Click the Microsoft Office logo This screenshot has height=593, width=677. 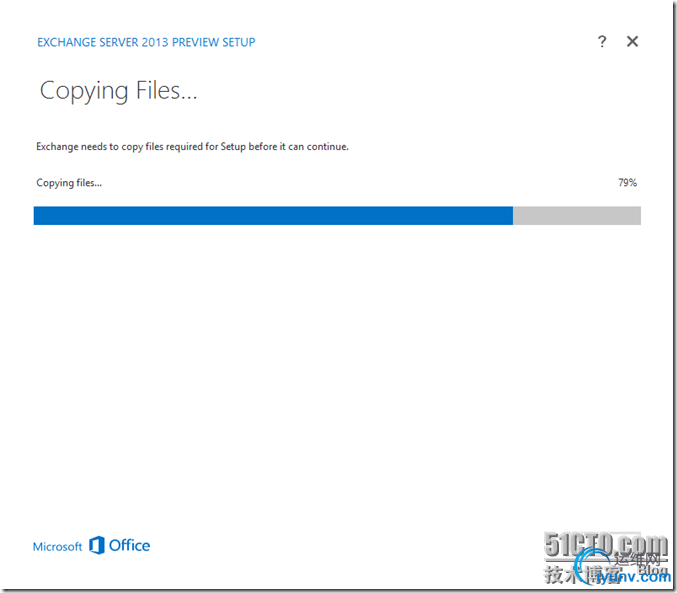(x=92, y=545)
